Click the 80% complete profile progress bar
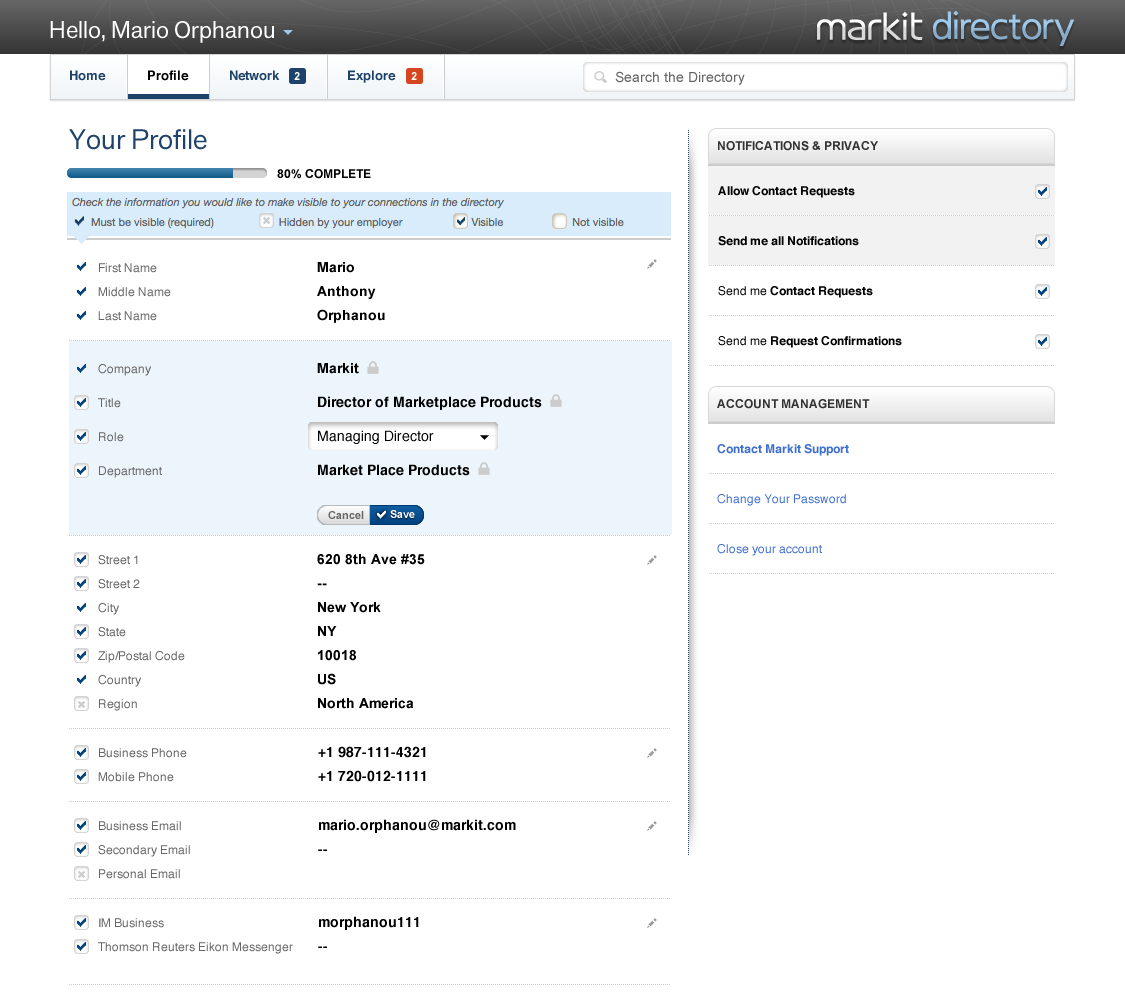 (166, 173)
